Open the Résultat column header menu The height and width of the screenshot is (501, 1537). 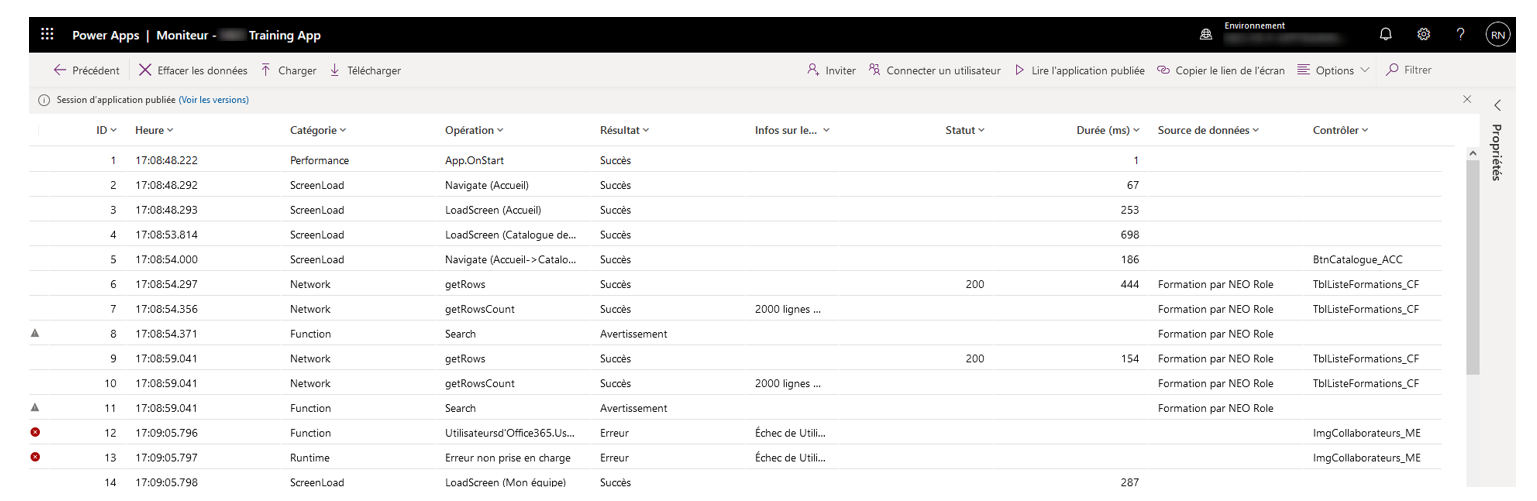coord(624,130)
